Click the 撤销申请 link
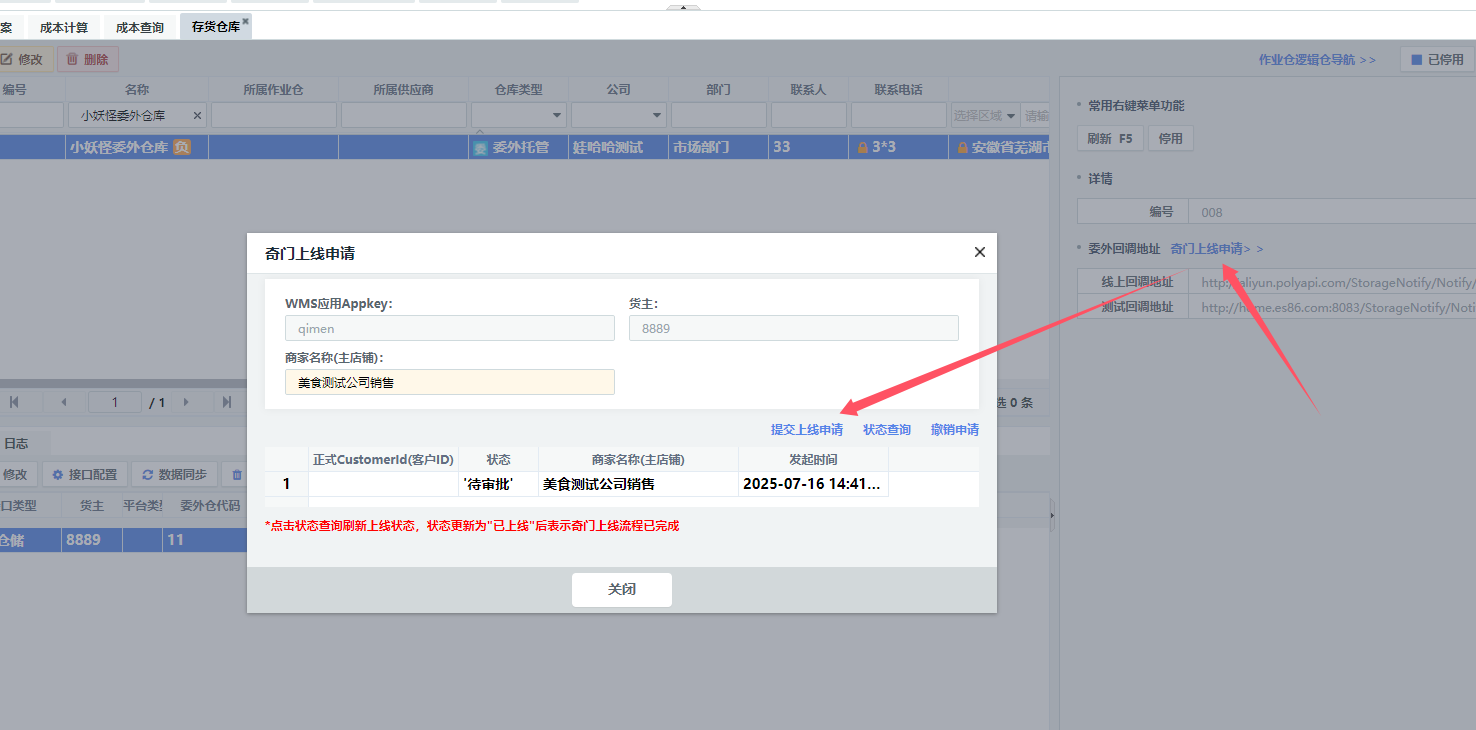 point(954,430)
